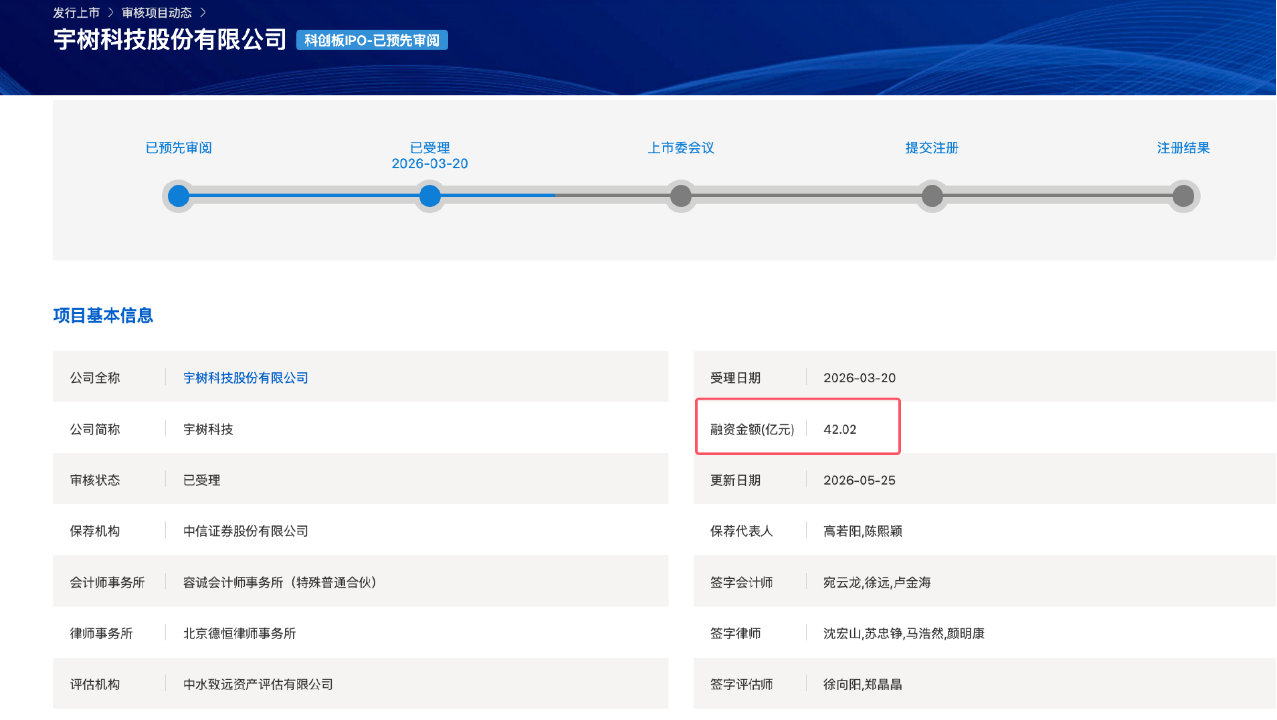Select the 提交注册 progress step dot
1277x720 pixels.
point(932,196)
